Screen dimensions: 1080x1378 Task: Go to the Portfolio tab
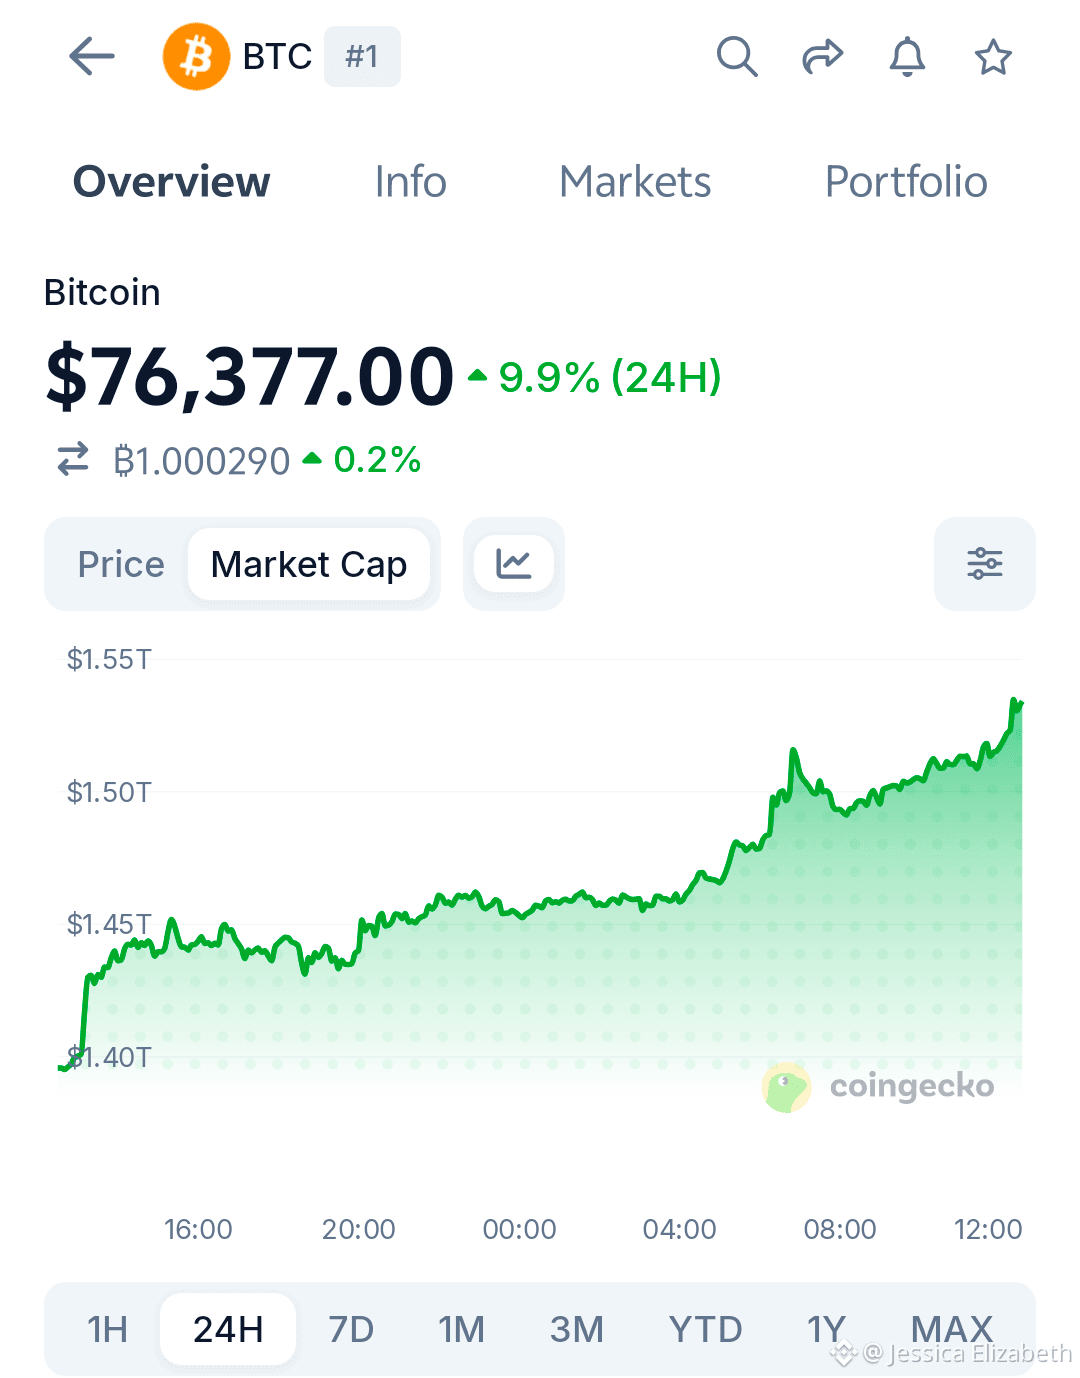click(906, 182)
